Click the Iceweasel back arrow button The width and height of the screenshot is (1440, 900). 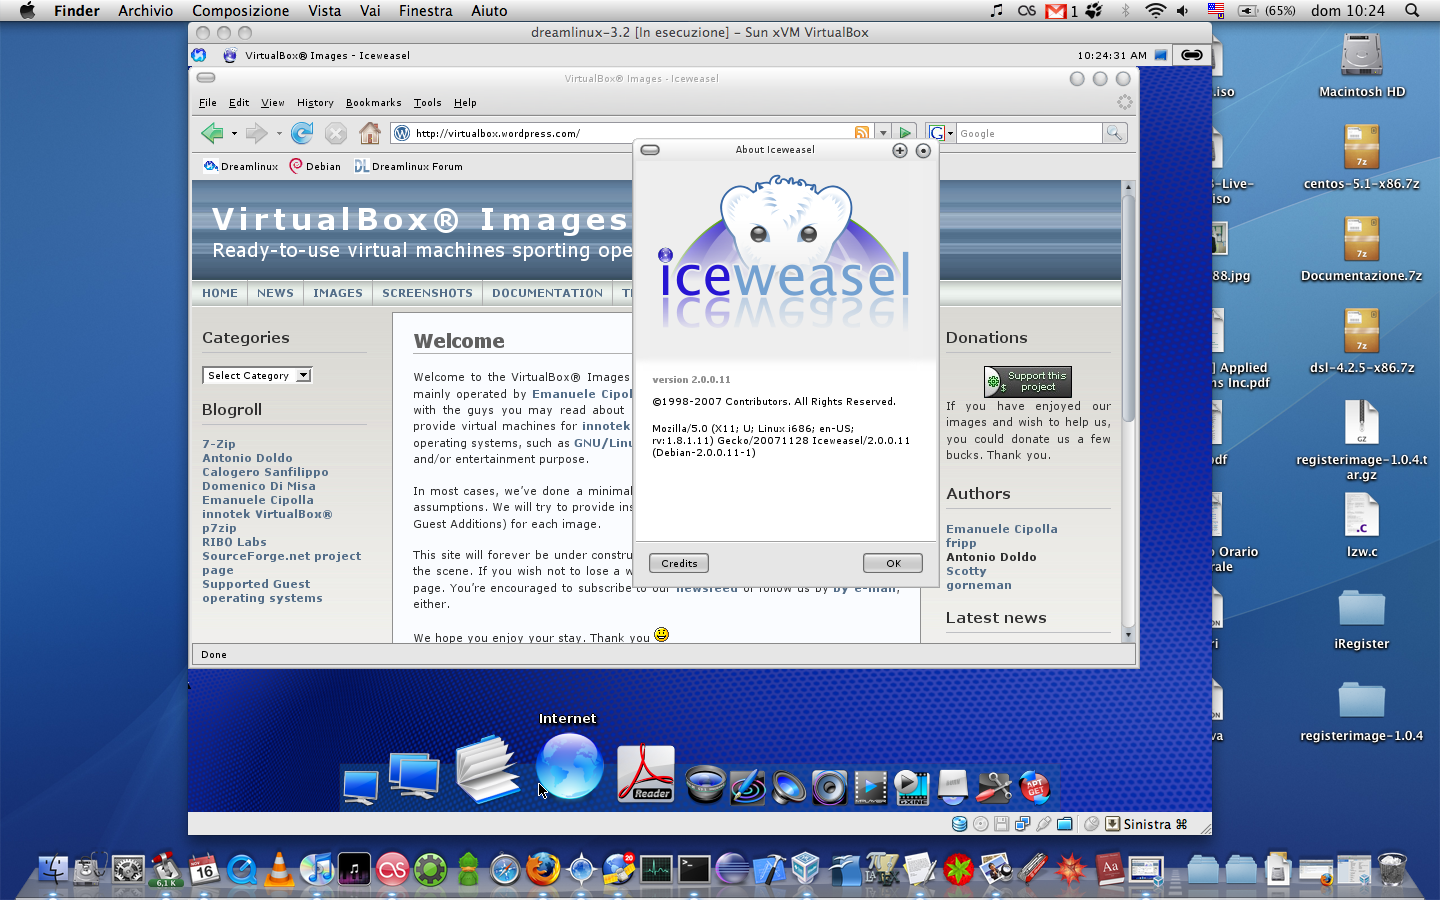[x=211, y=133]
